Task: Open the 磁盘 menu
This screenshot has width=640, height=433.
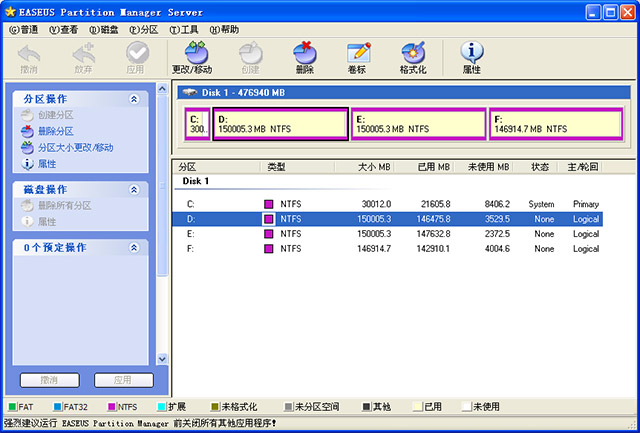Action: [x=104, y=30]
